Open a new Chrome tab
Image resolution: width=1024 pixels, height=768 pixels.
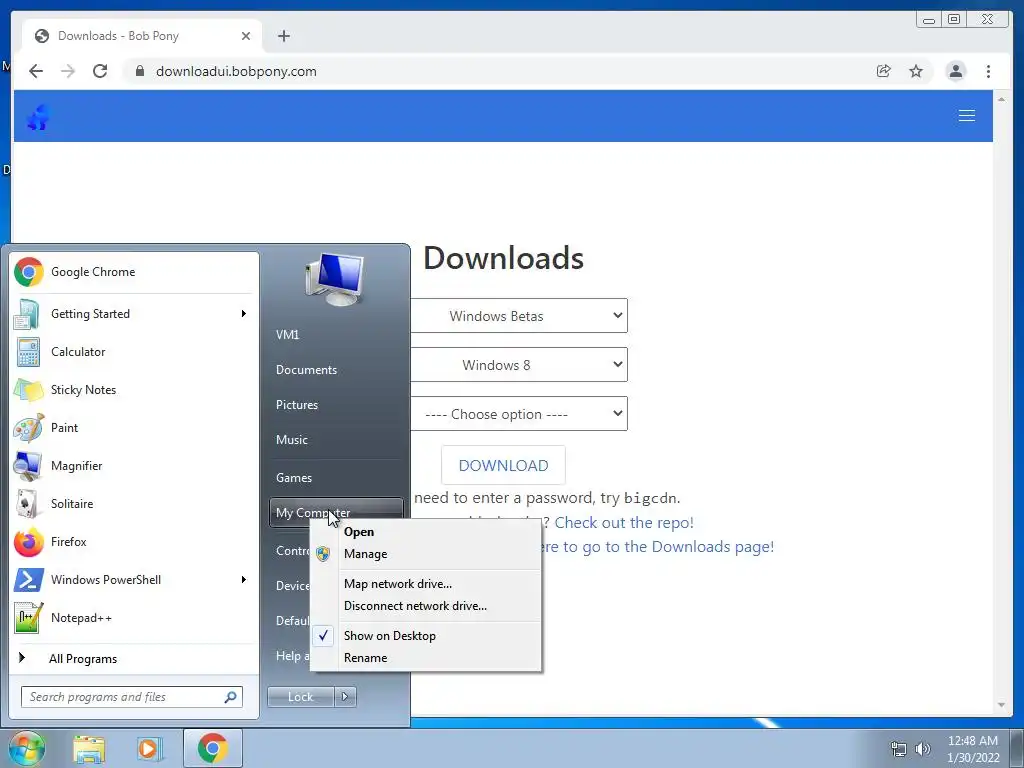coord(283,36)
